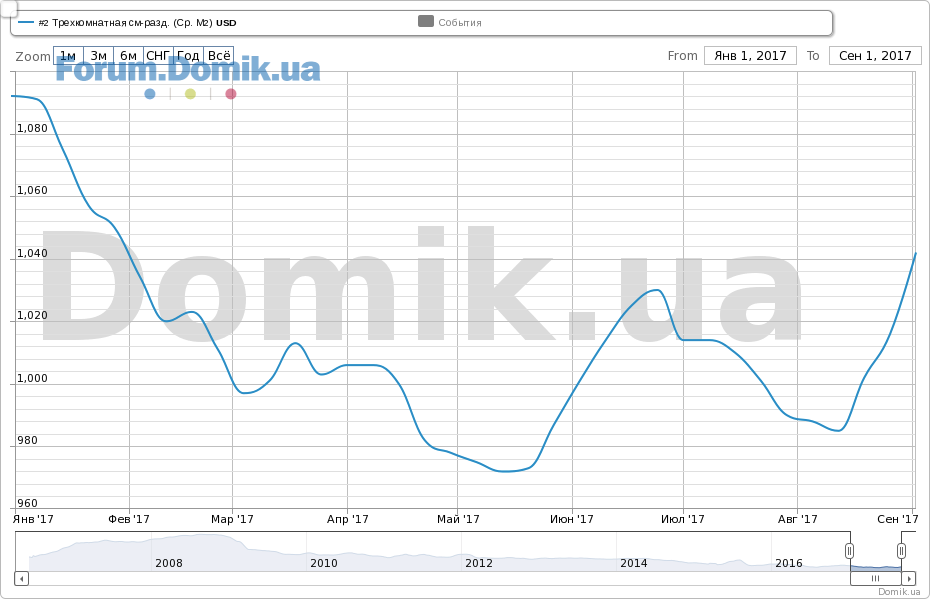Click the 1,040 y-axis value

(x=32, y=253)
